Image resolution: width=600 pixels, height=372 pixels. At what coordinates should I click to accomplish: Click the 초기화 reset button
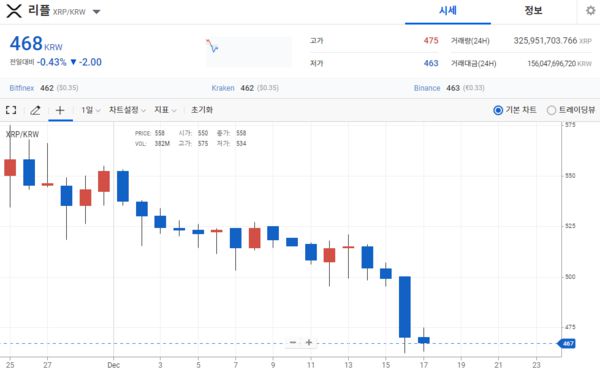click(202, 110)
